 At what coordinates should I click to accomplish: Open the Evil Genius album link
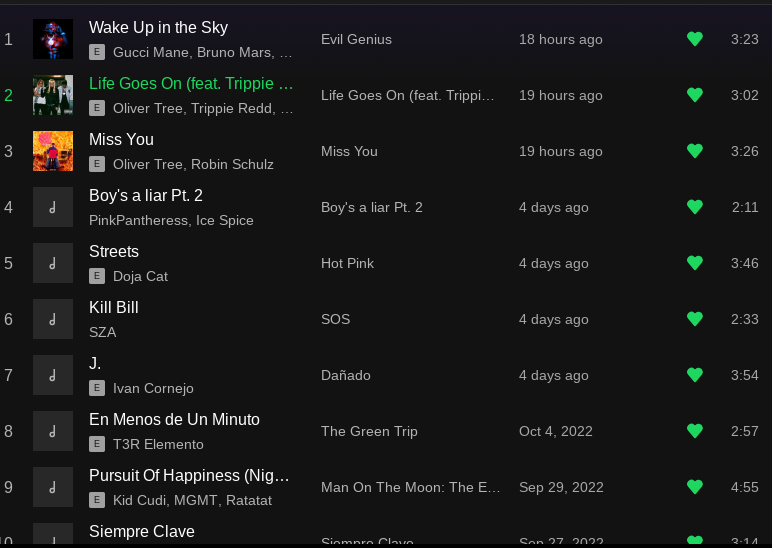coord(356,39)
